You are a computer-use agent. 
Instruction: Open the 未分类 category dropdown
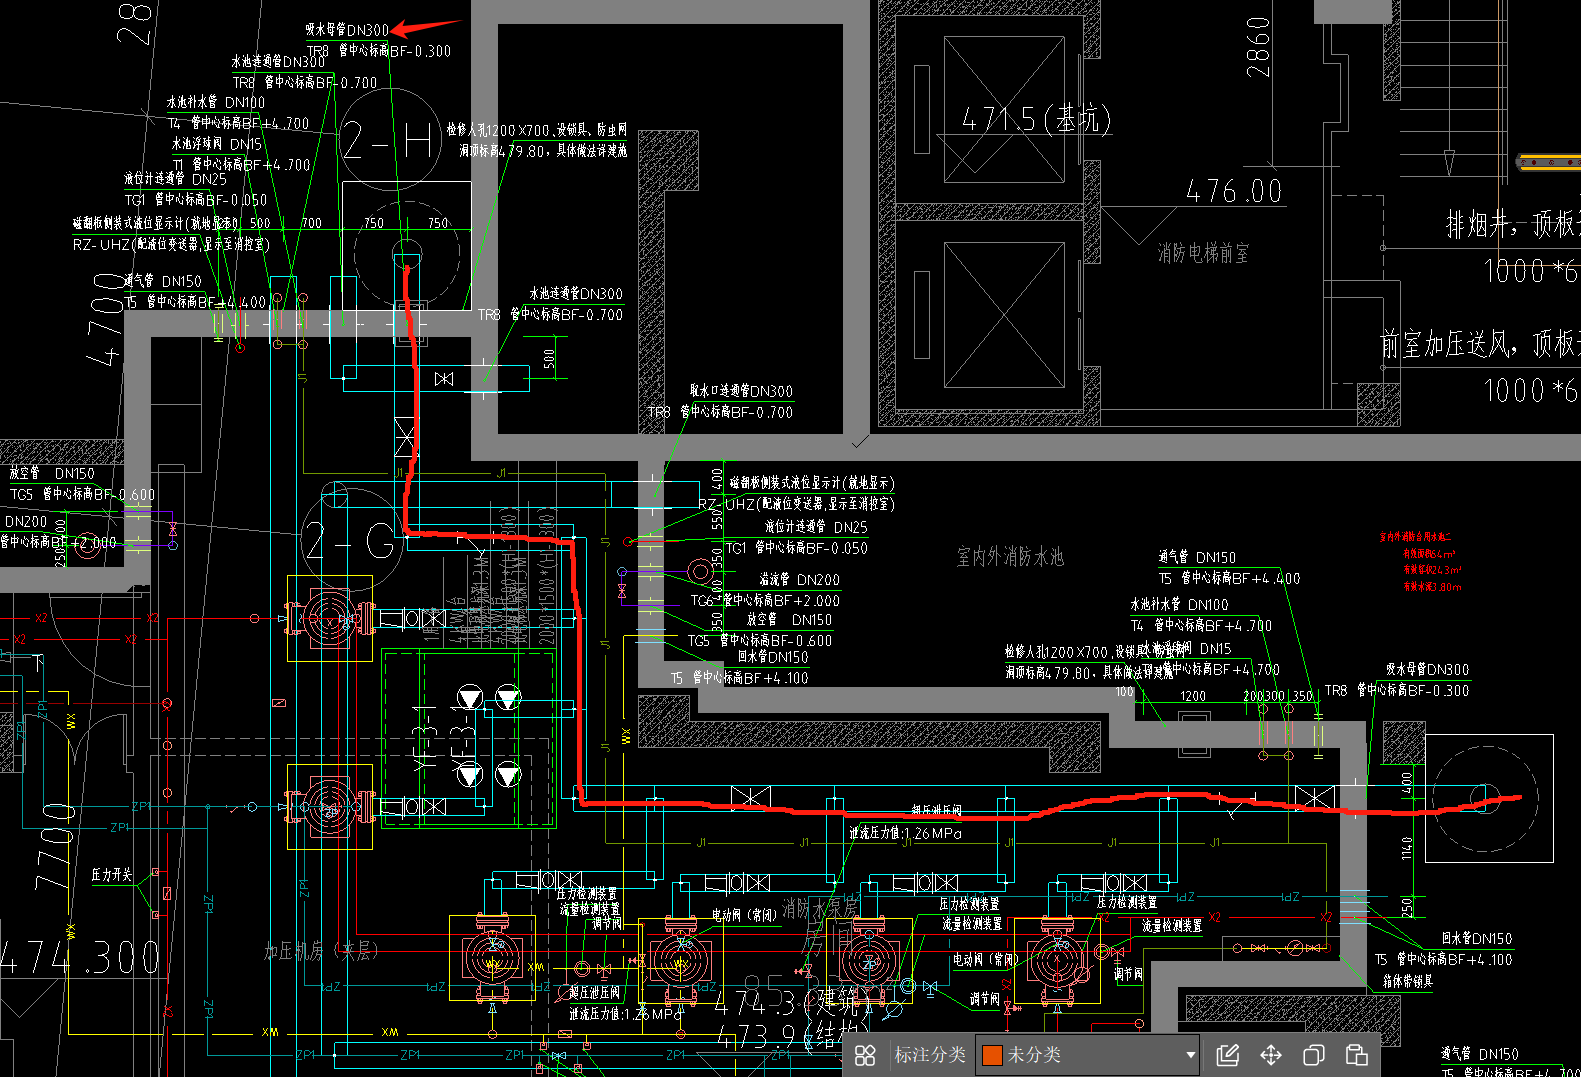[x=1088, y=1055]
